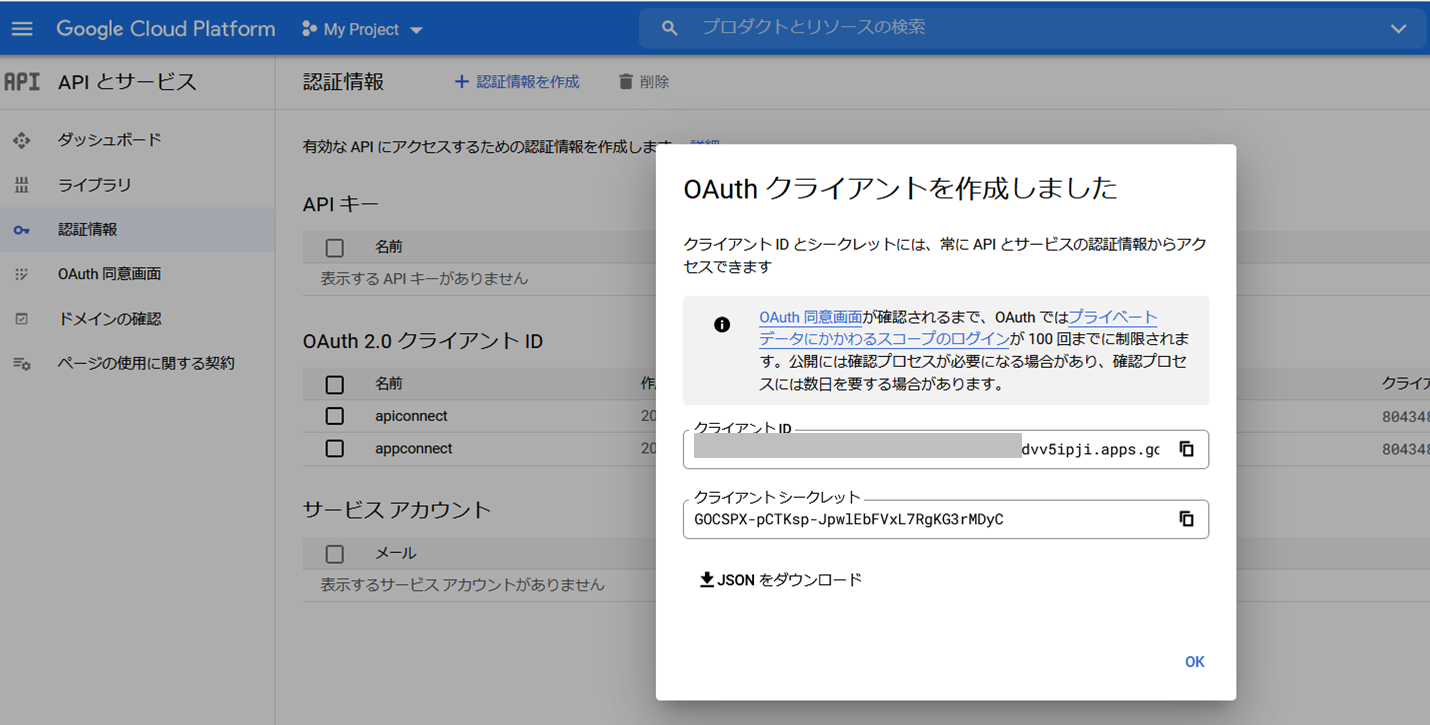Click the ドメインの確認 sidebar icon

click(x=22, y=319)
